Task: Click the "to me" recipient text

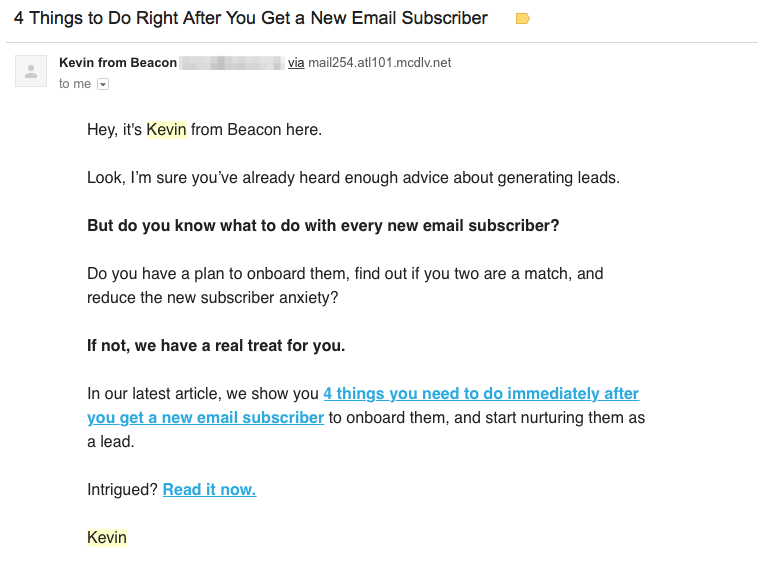Action: point(75,84)
